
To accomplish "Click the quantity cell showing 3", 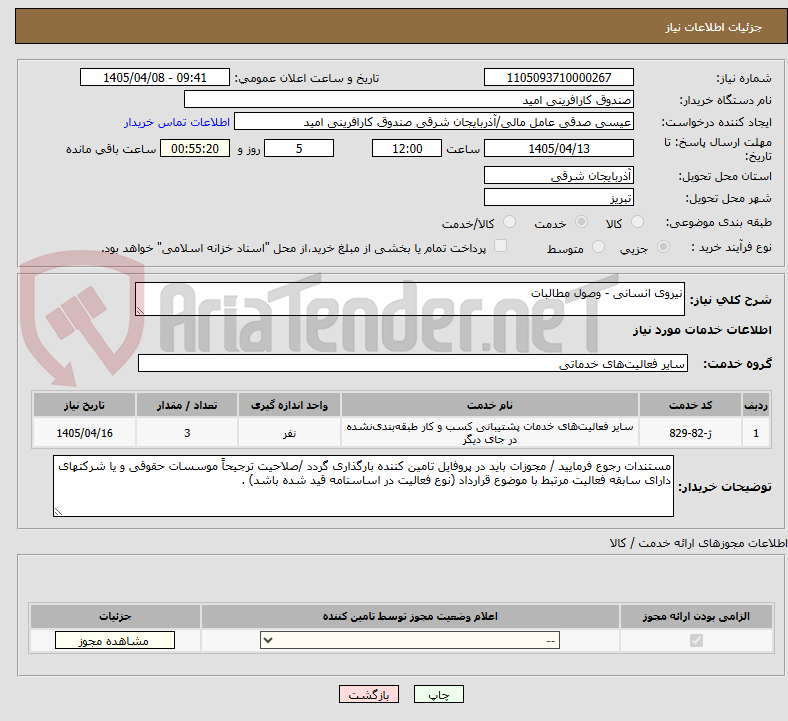I will 186,433.
